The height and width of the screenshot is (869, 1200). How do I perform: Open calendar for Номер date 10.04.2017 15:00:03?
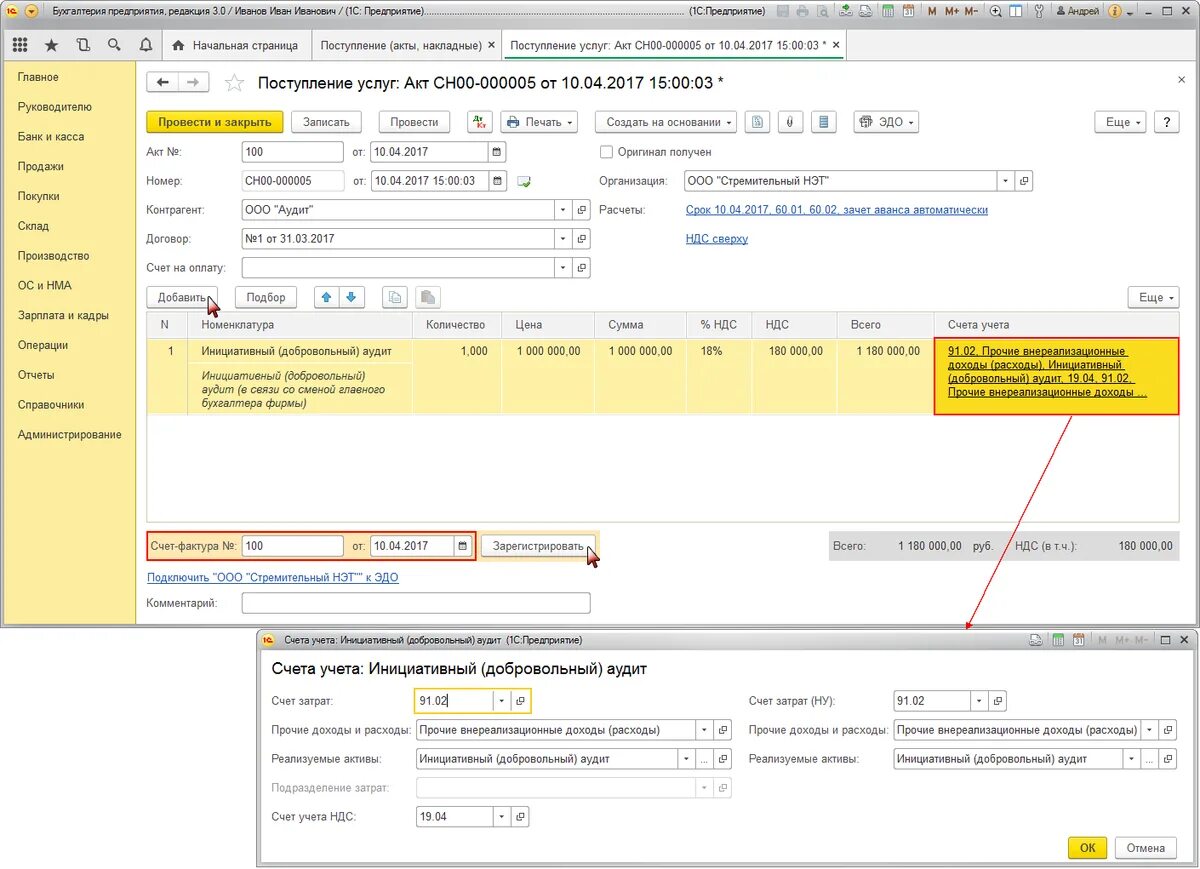click(497, 181)
